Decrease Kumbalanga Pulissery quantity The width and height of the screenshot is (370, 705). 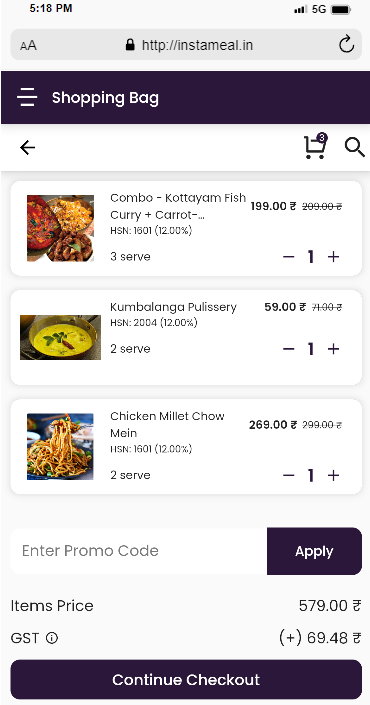(289, 349)
